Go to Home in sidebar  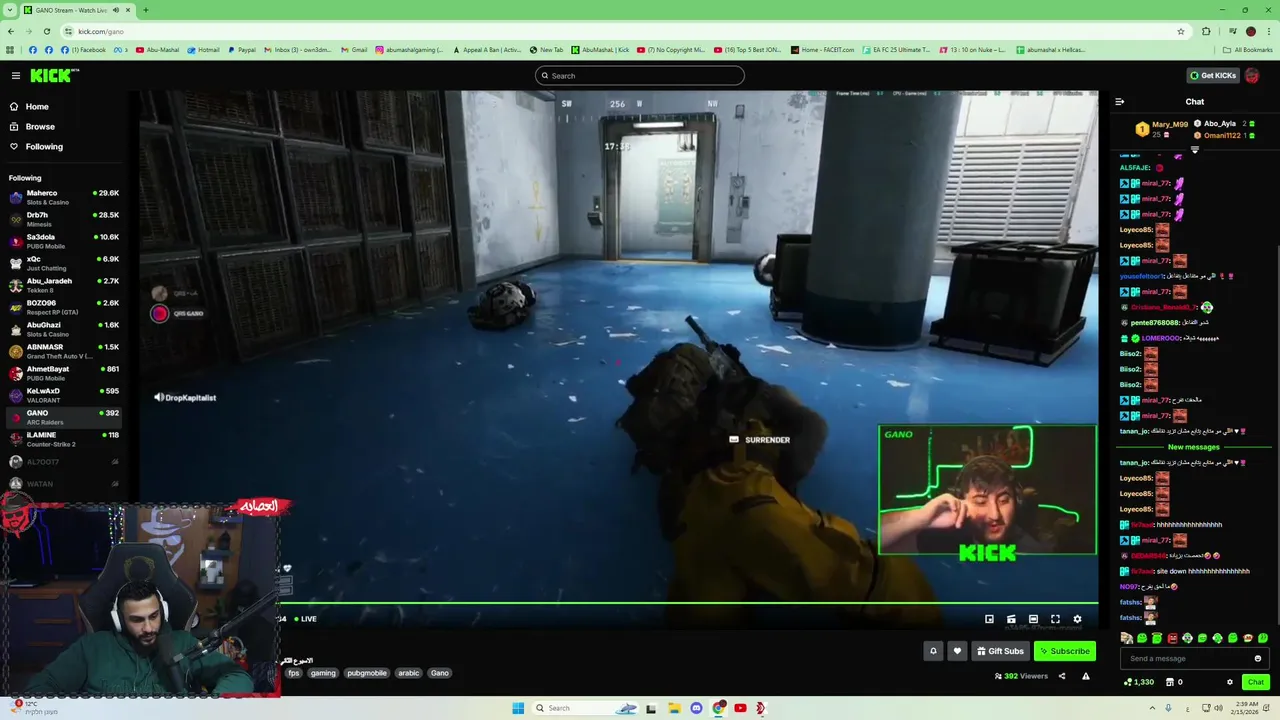[37, 107]
